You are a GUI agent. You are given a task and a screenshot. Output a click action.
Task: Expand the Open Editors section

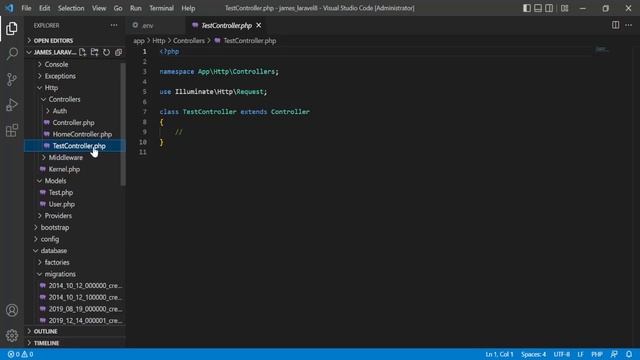pos(75,41)
